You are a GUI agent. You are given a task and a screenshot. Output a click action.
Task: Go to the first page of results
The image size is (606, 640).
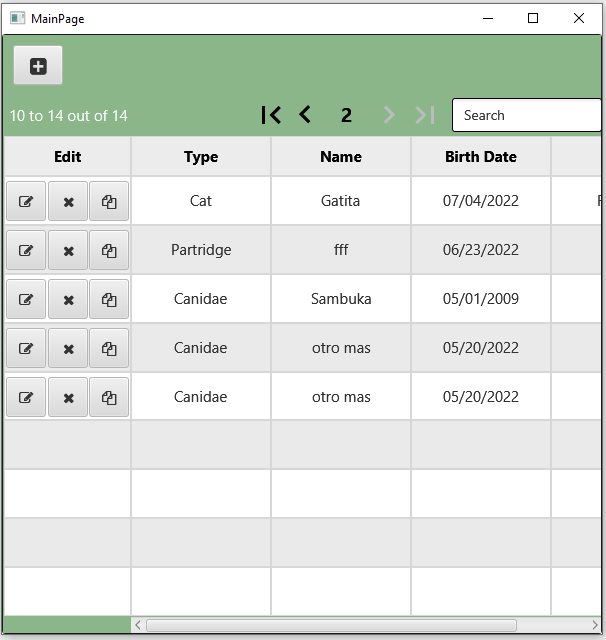pos(270,115)
